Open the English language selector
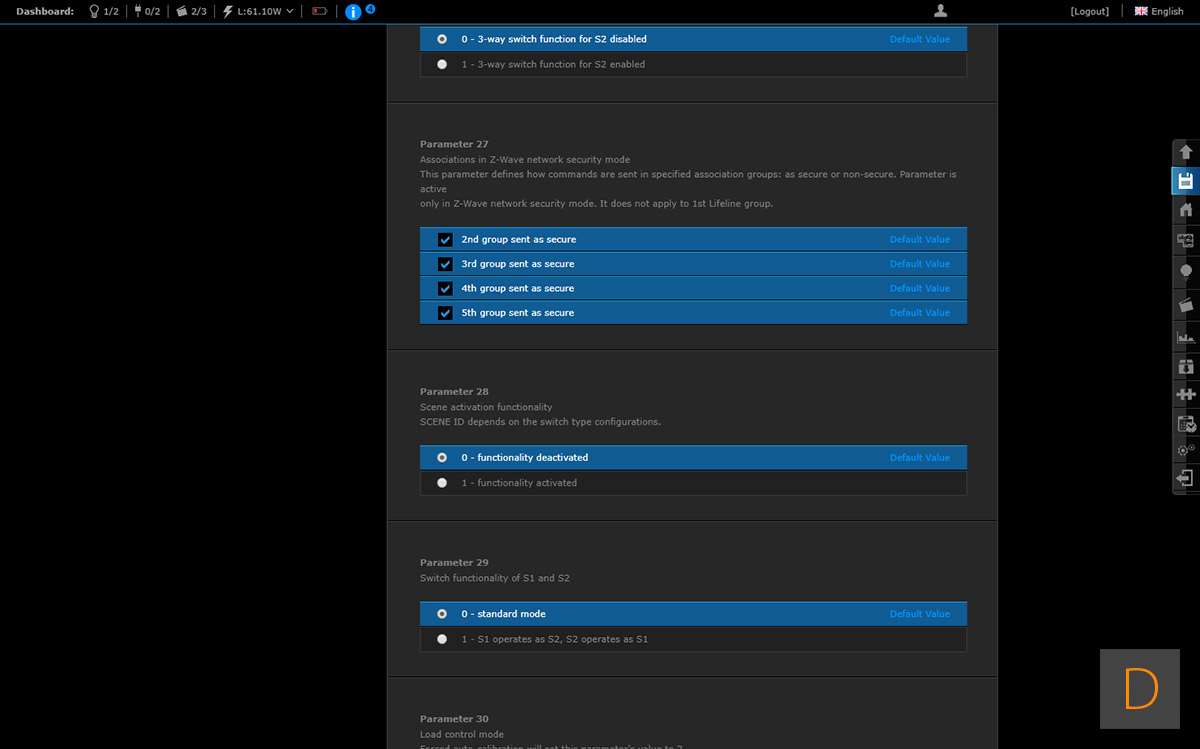Viewport: 1200px width, 749px height. [1158, 12]
